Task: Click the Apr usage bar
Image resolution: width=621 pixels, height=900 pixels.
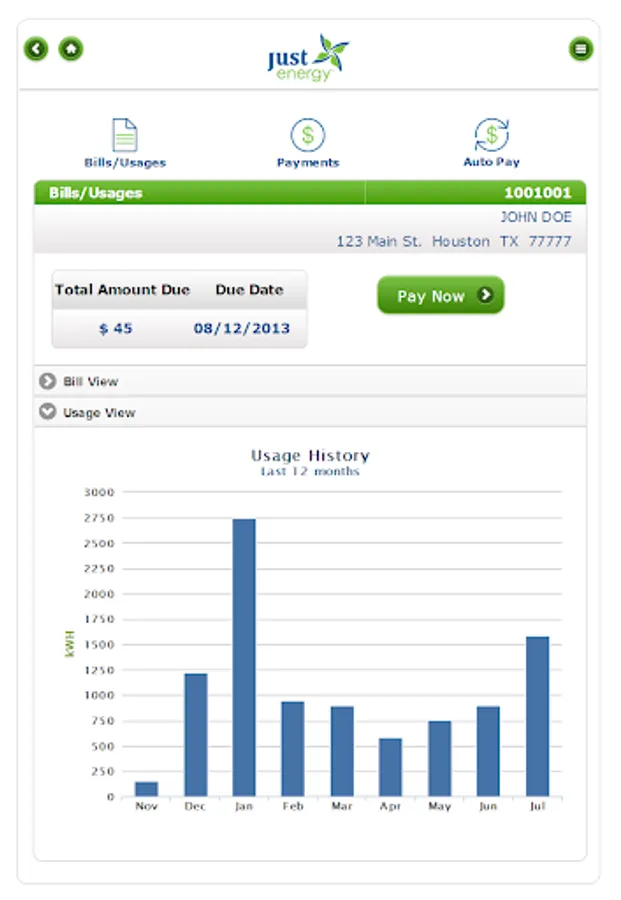Action: click(390, 768)
